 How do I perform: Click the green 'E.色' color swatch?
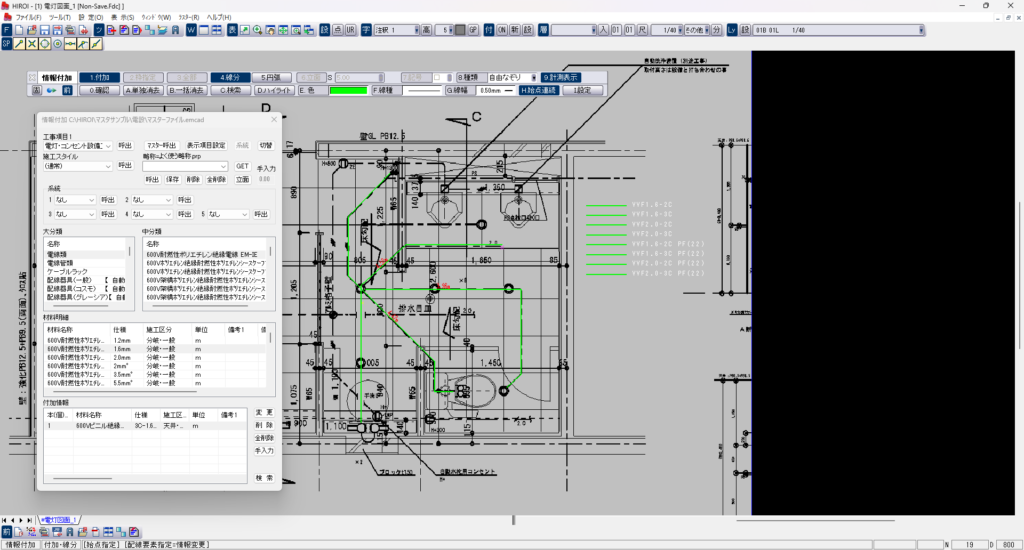tap(347, 90)
